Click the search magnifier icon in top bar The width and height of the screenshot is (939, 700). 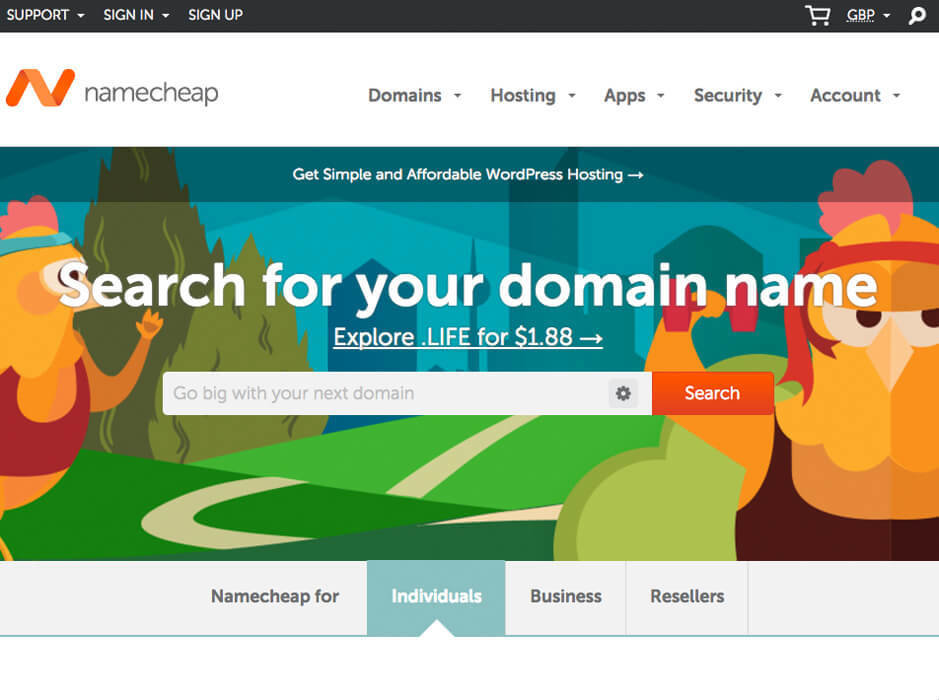[x=917, y=15]
